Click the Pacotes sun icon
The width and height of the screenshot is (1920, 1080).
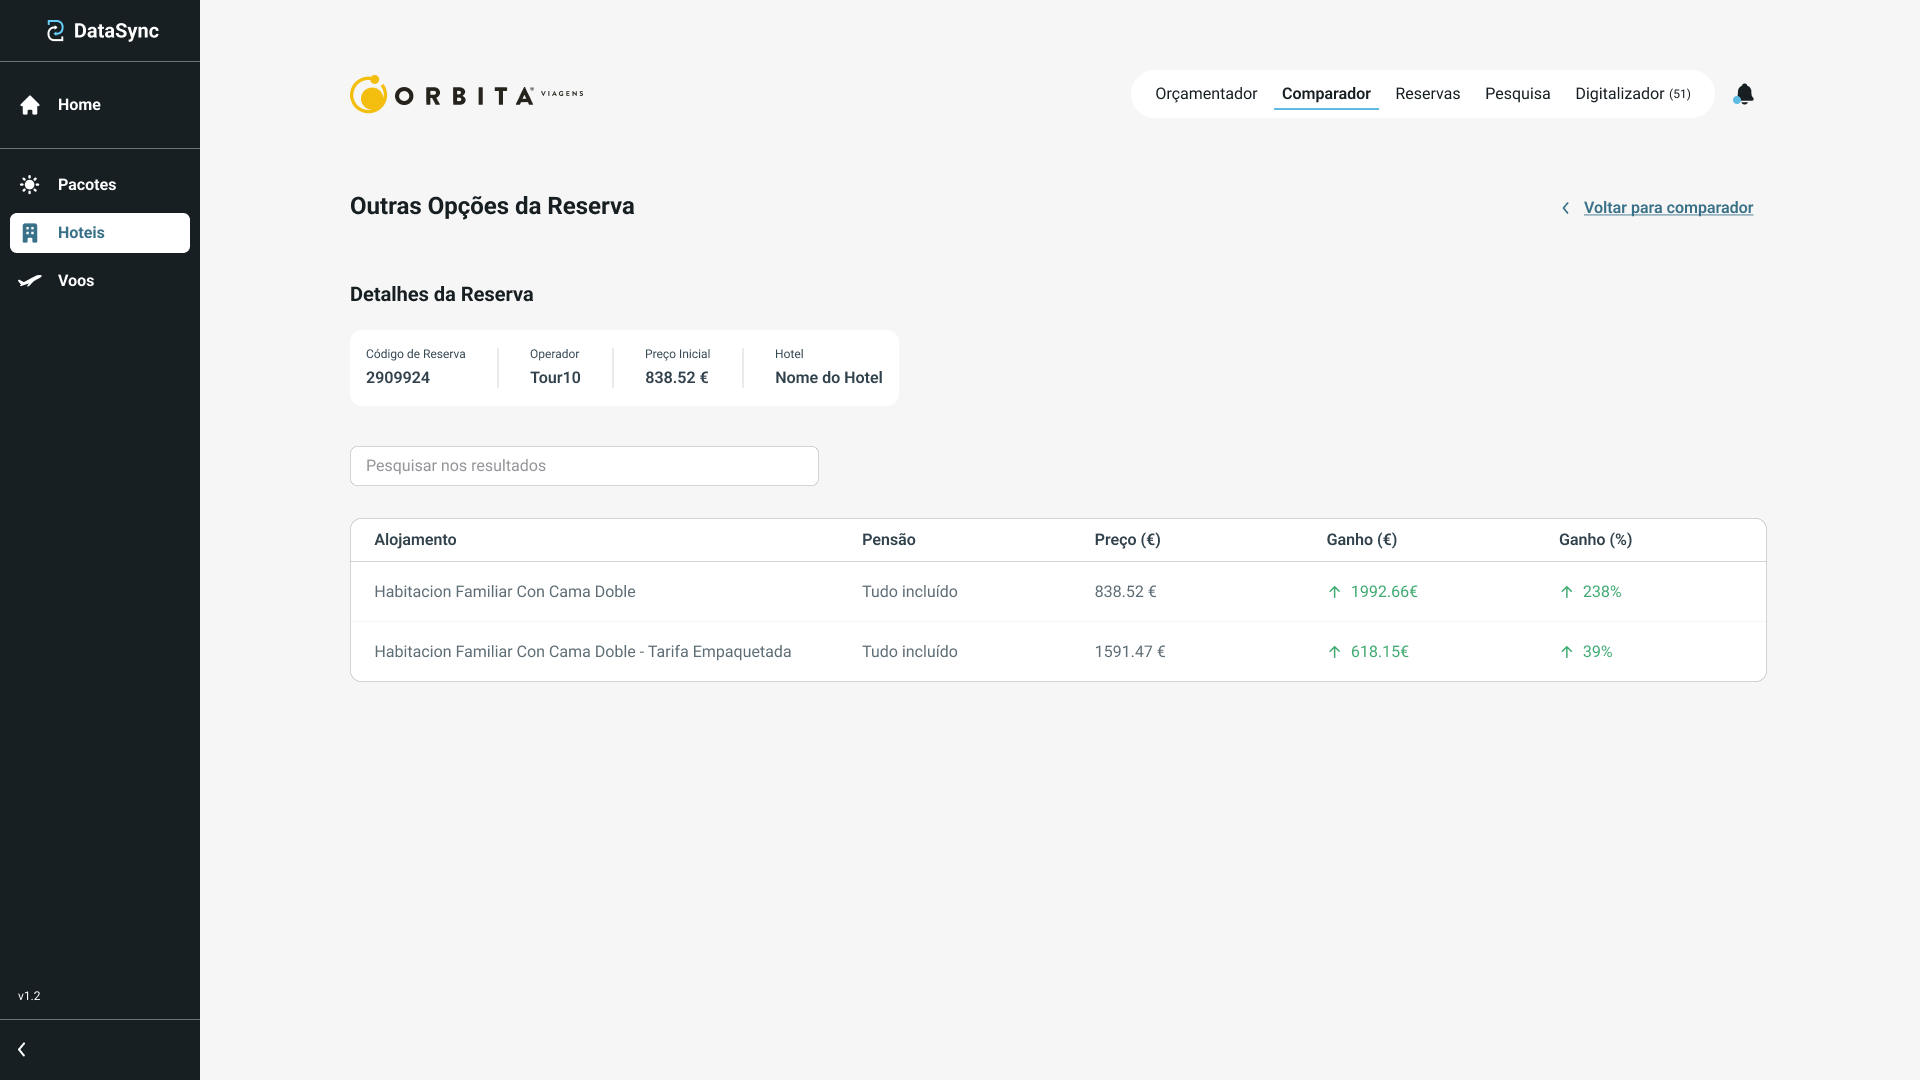pyautogui.click(x=30, y=185)
